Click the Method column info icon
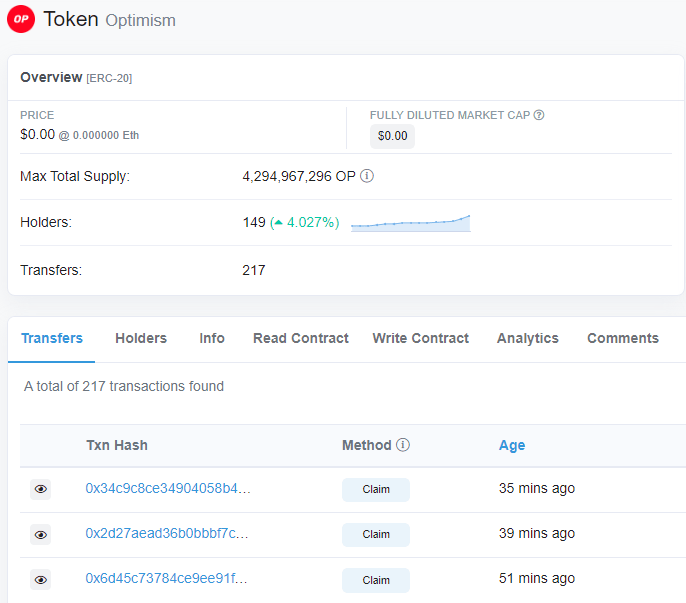 click(403, 445)
